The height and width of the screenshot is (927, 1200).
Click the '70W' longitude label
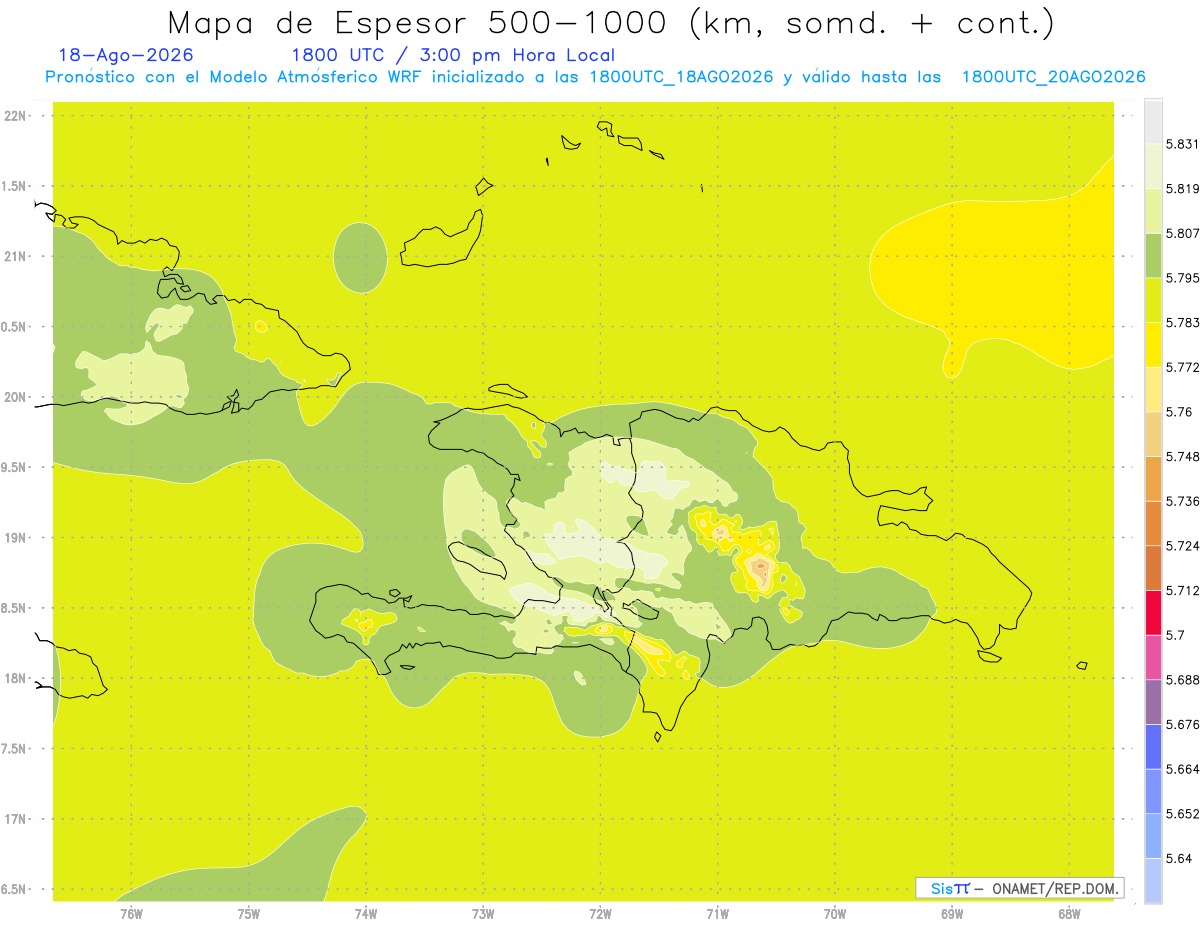835,913
